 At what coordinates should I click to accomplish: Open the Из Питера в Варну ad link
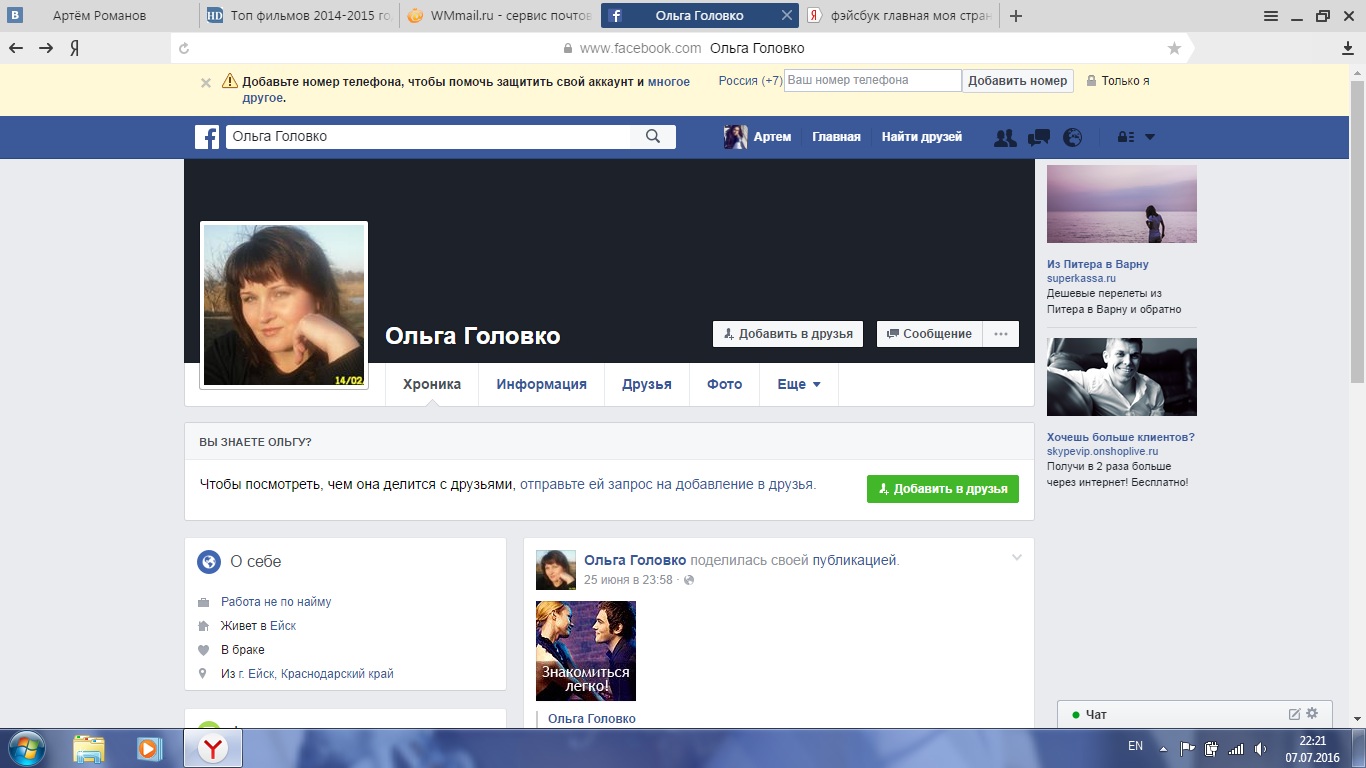click(x=1098, y=264)
